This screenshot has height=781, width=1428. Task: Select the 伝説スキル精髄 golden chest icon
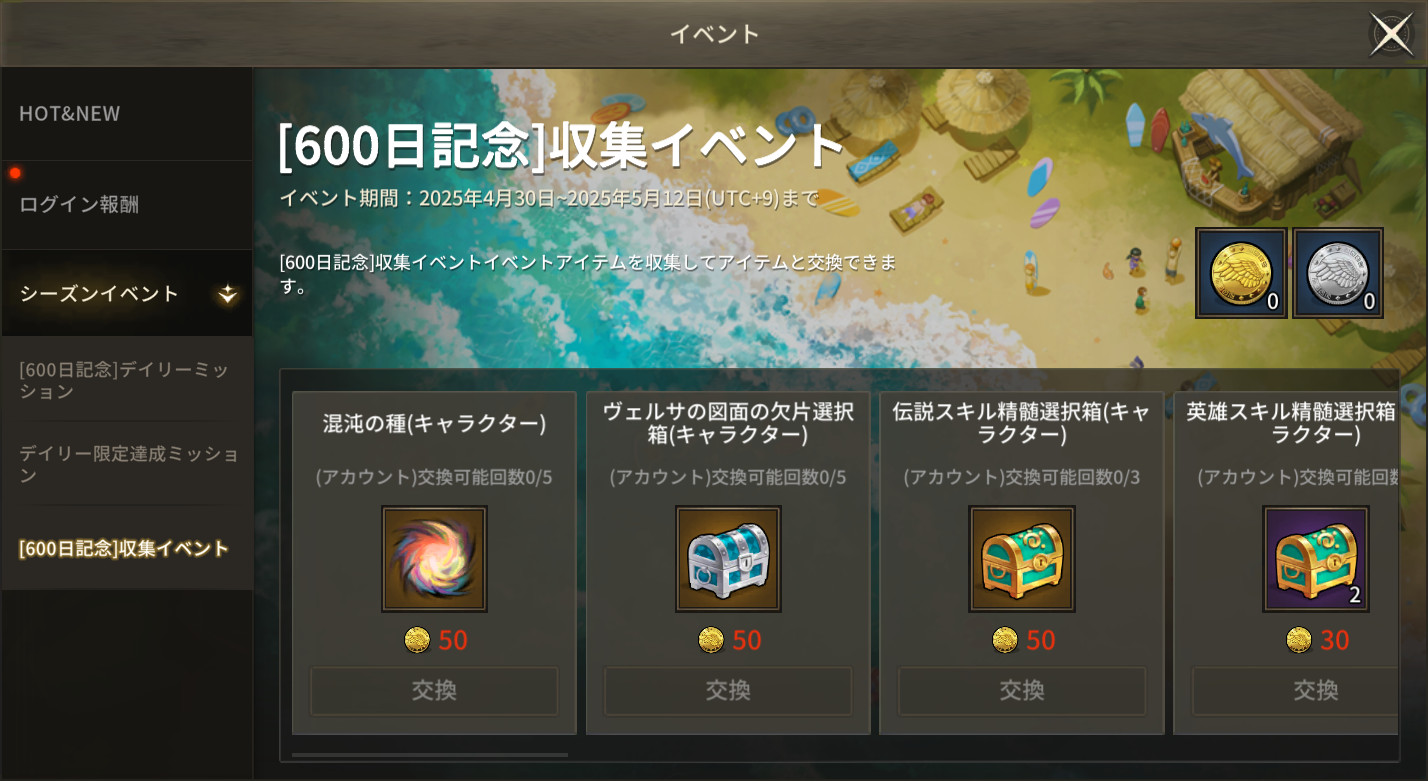[x=1022, y=559]
